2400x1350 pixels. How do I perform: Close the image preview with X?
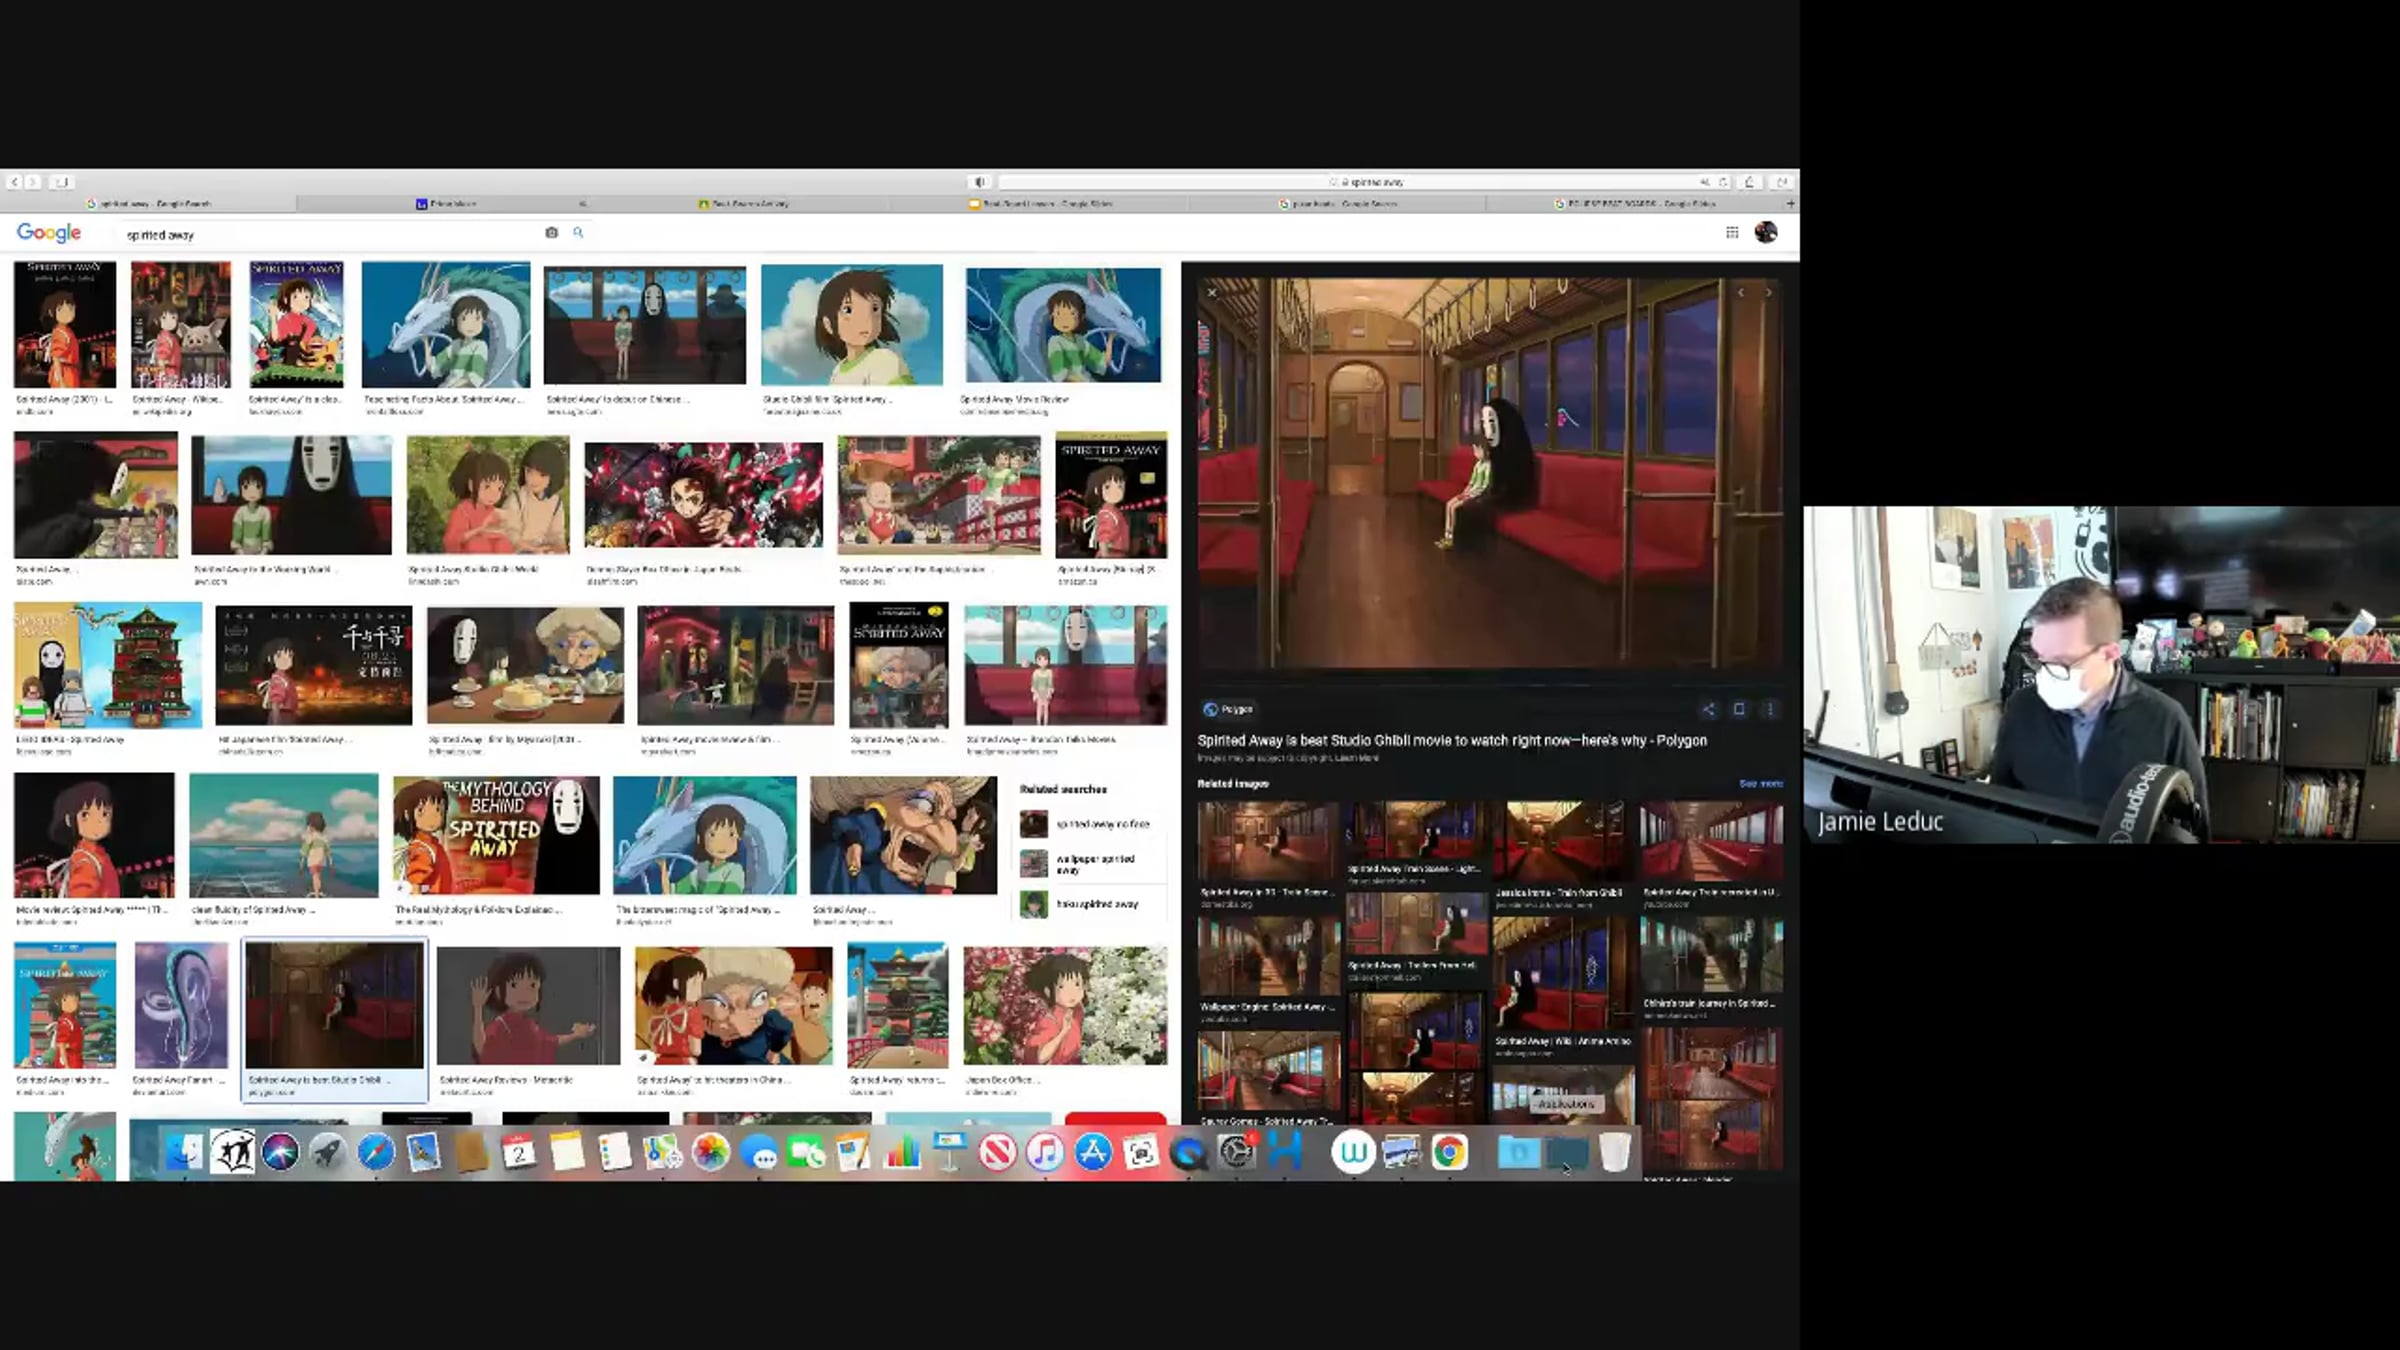[1212, 293]
